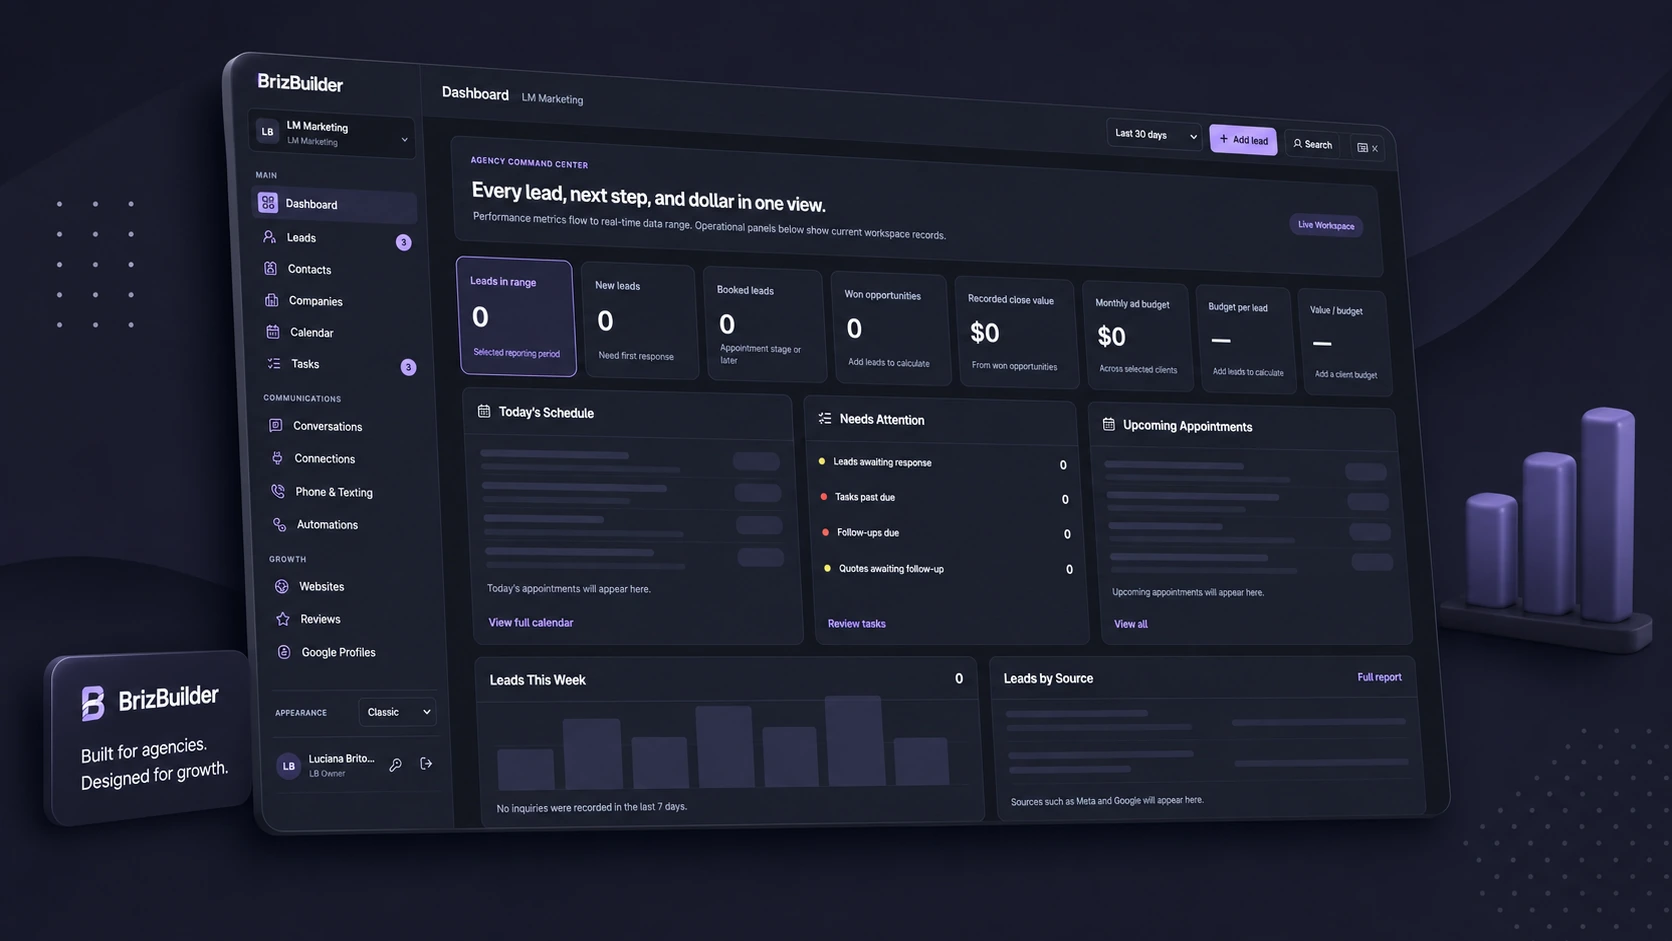This screenshot has width=1672, height=941.
Task: Click the Search button
Action: pos(1312,144)
